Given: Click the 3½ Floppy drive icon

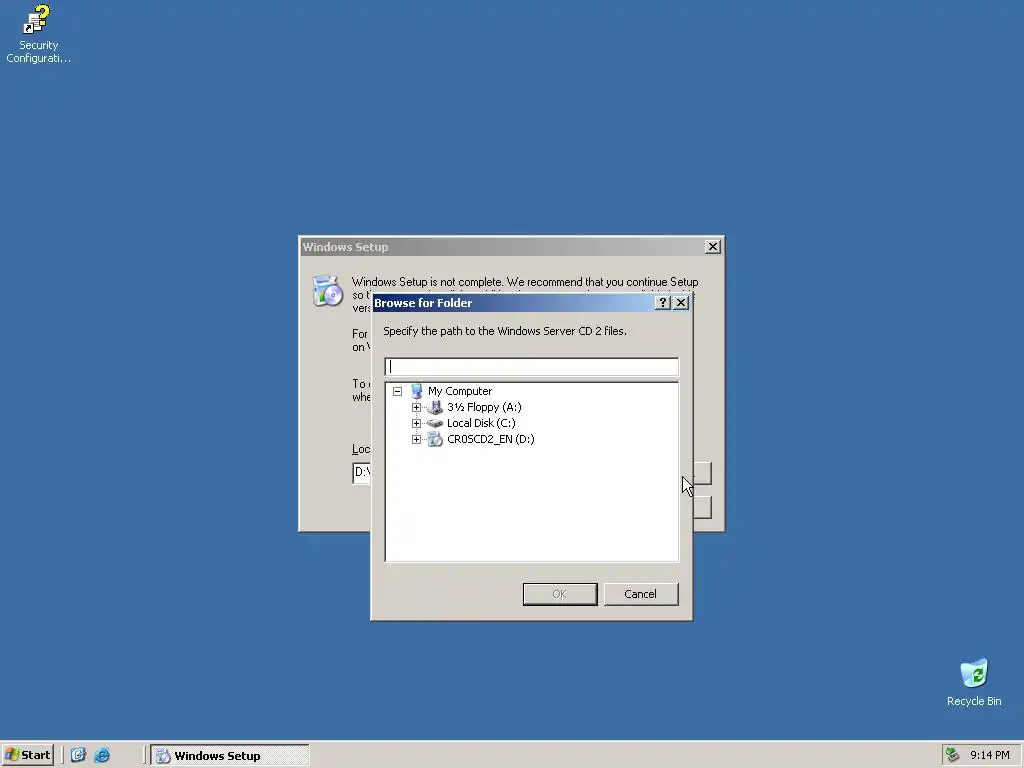Looking at the screenshot, I should pyautogui.click(x=435, y=408).
